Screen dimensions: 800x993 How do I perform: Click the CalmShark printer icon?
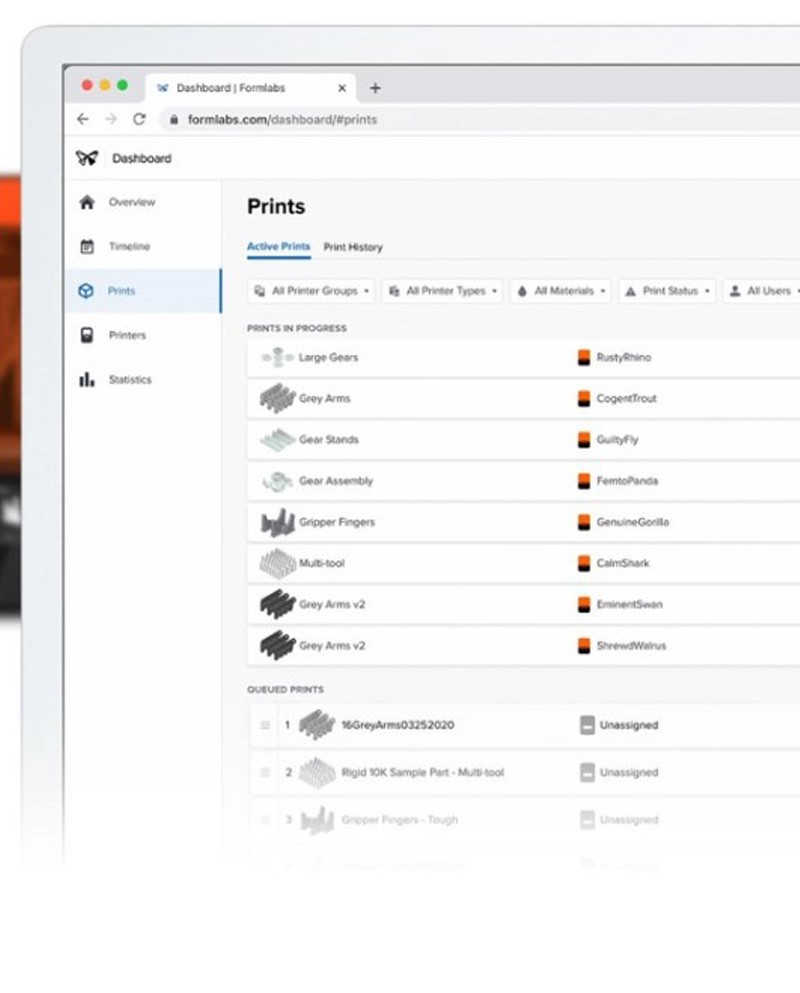[584, 563]
